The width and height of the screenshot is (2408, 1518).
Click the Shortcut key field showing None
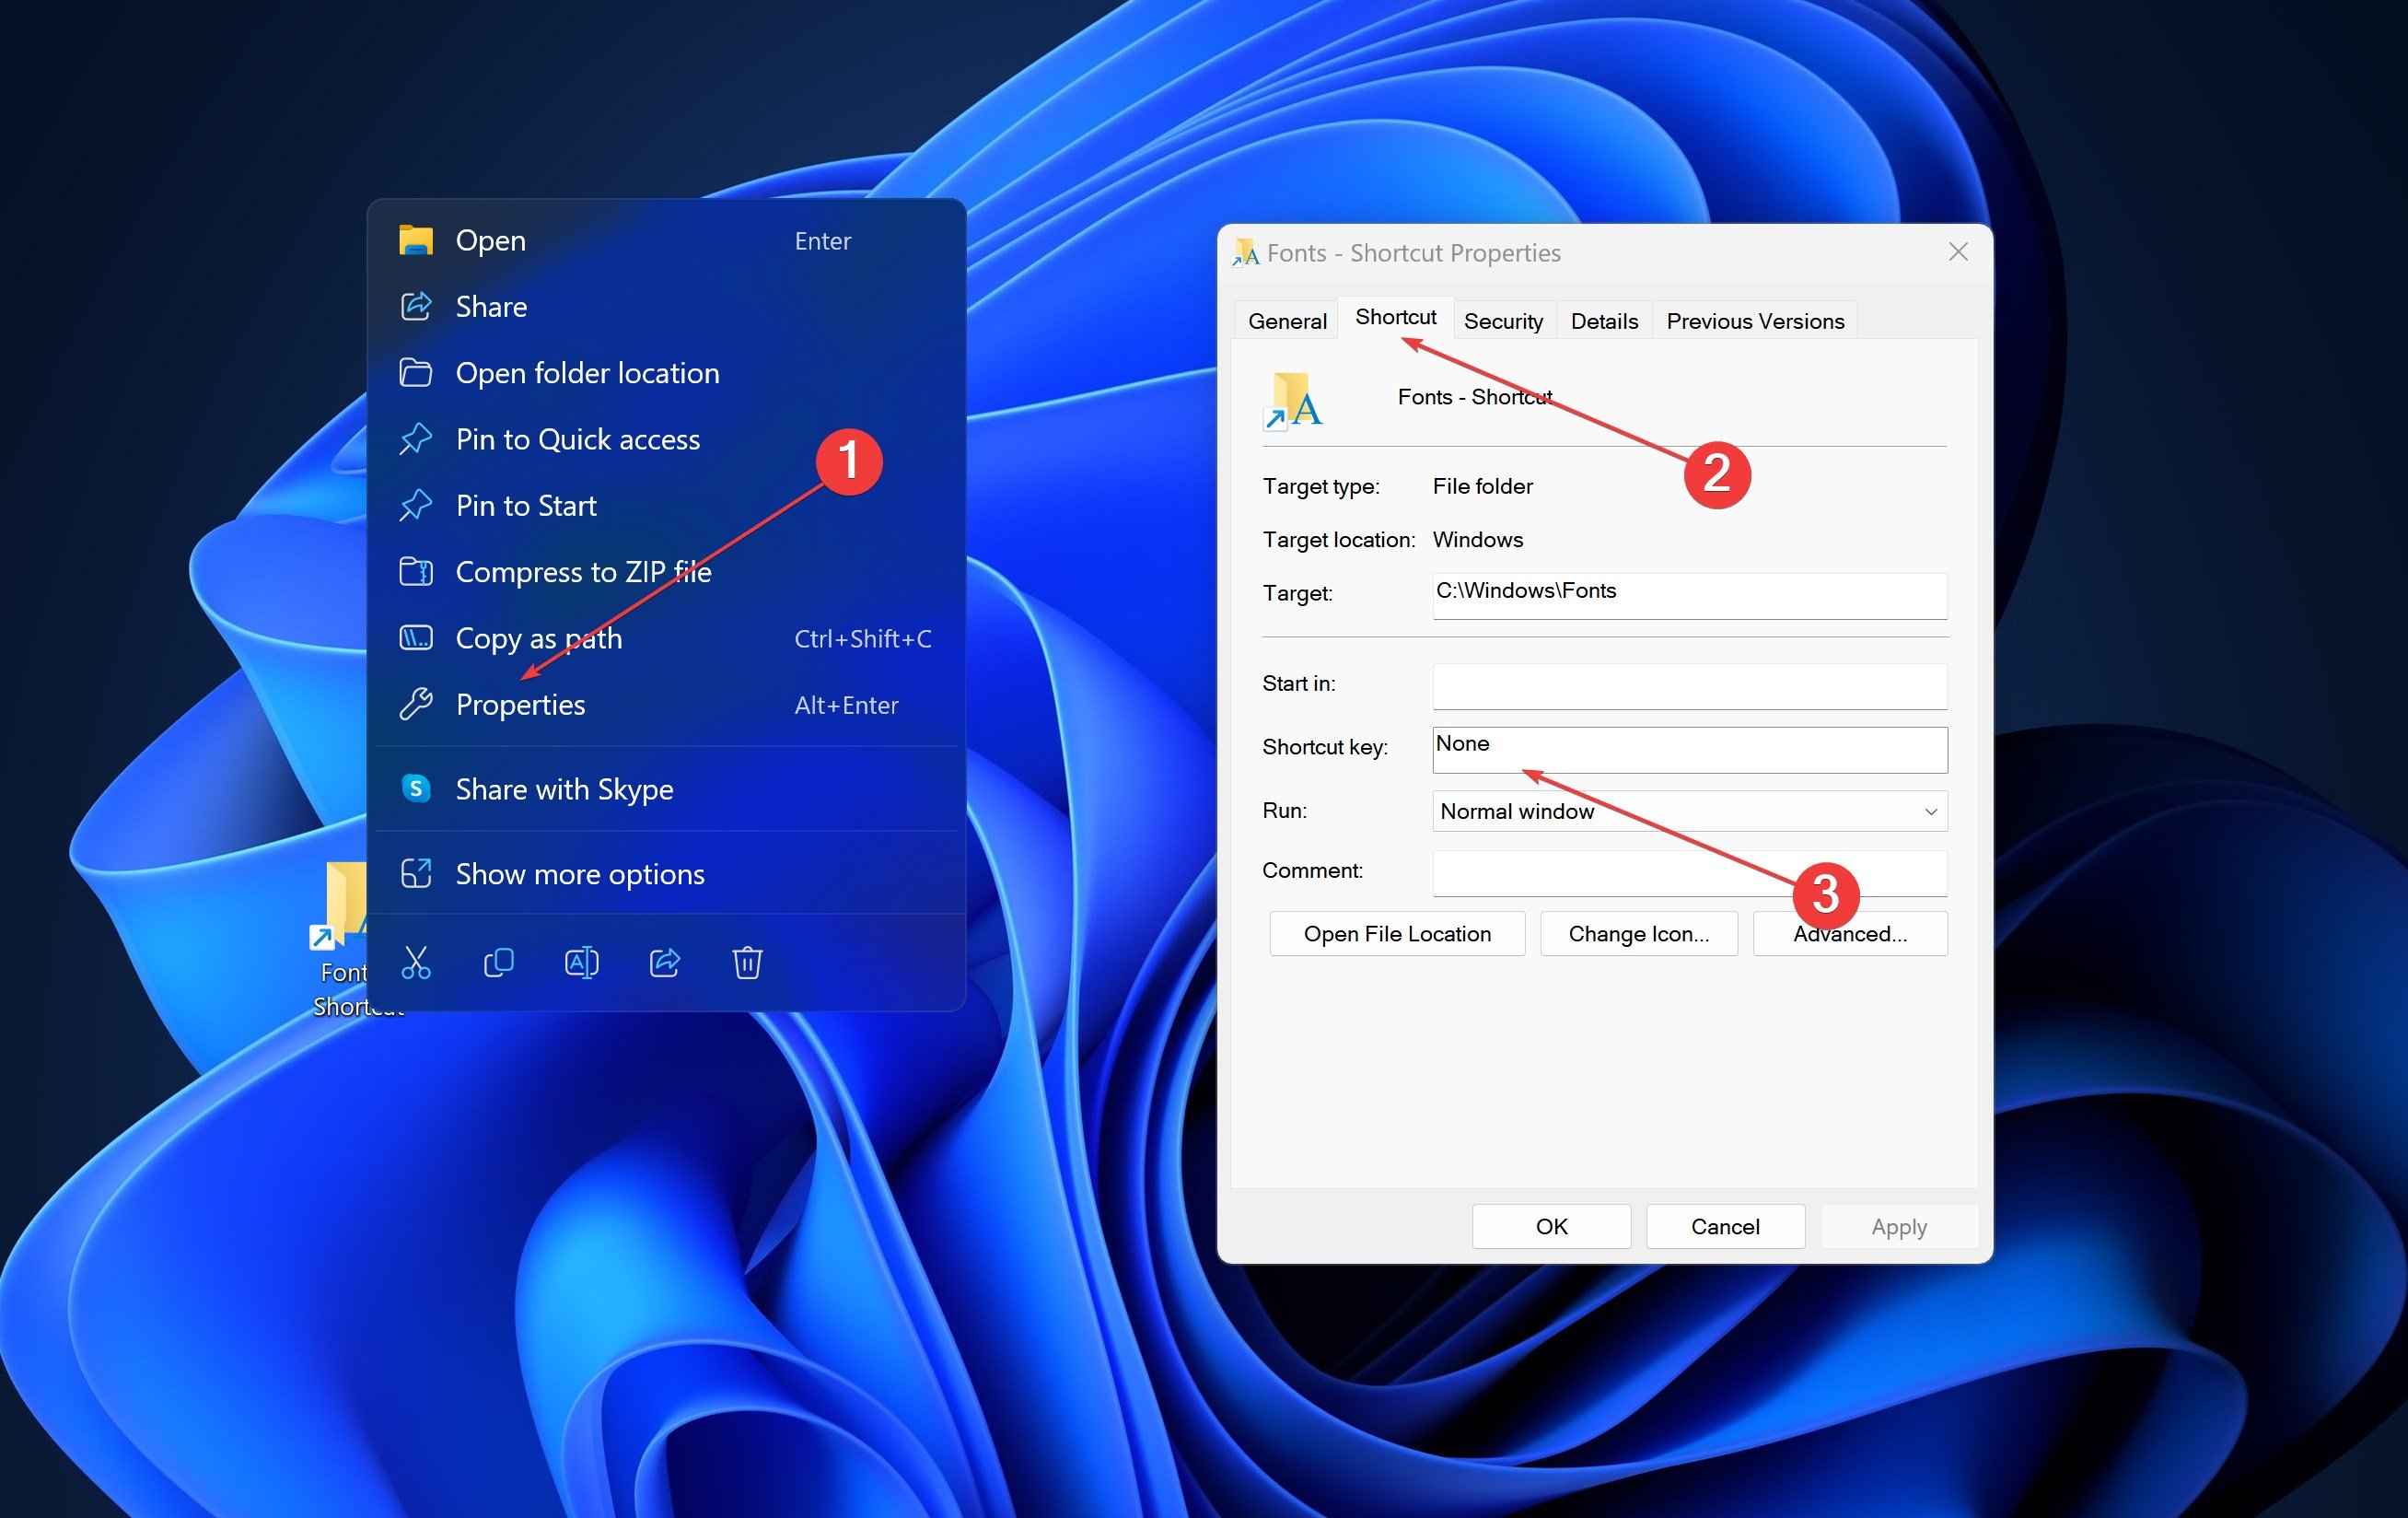point(1690,749)
